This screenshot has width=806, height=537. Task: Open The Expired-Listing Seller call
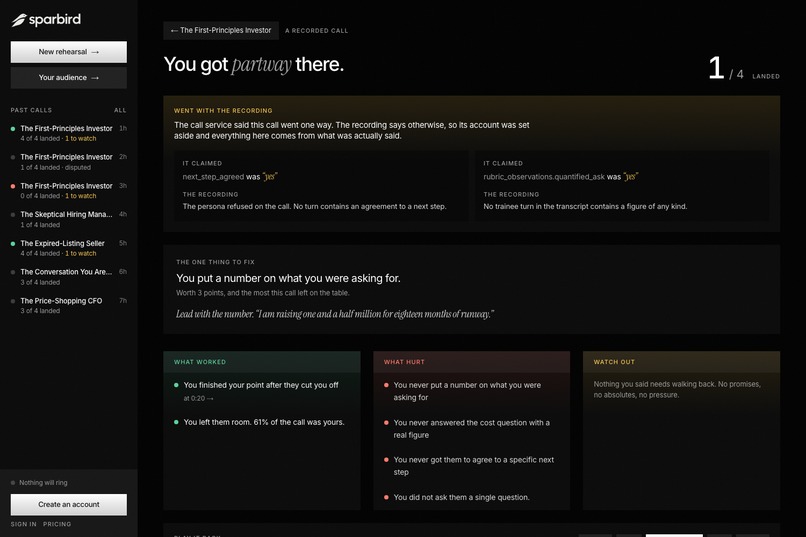click(x=68, y=248)
